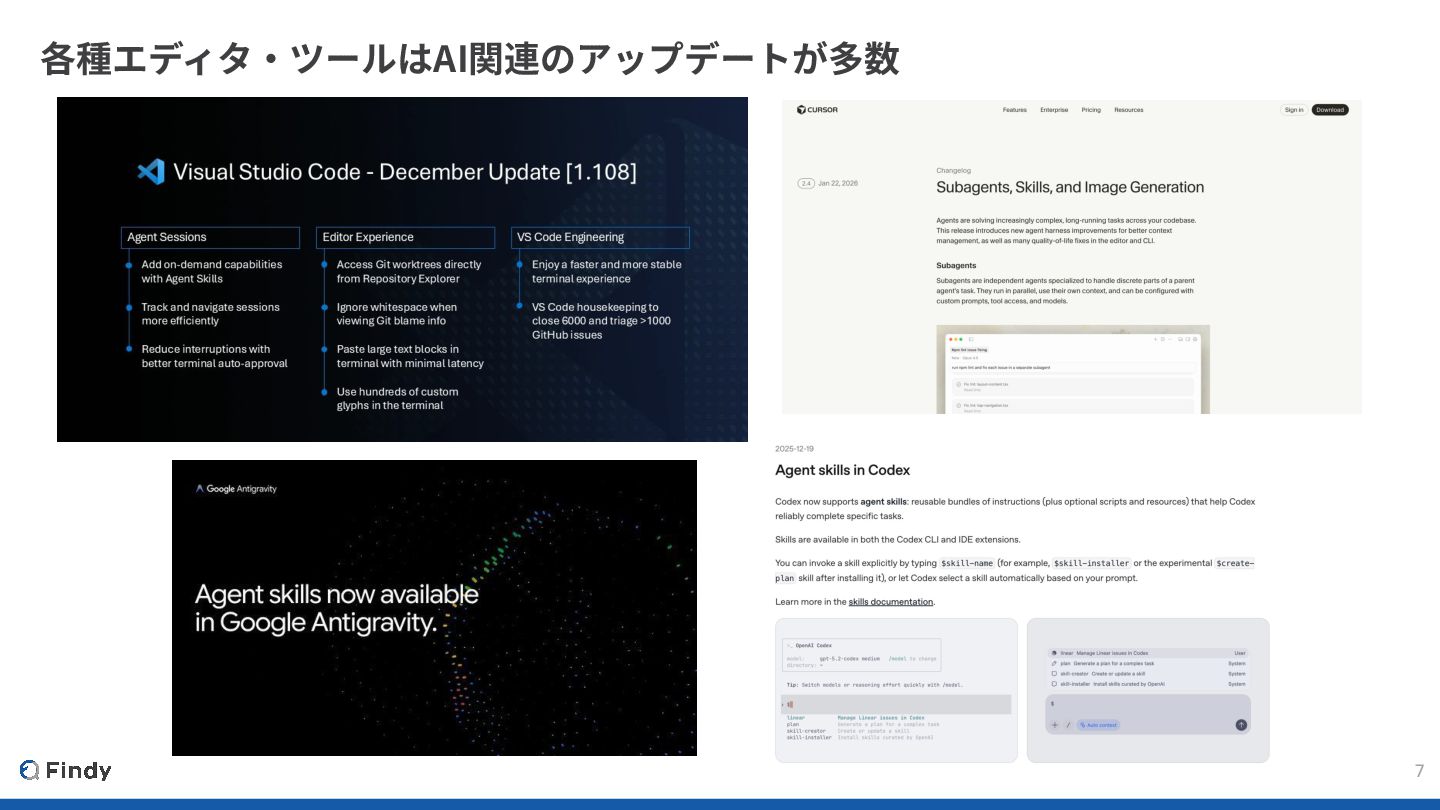Click the send arrow button in the Codex prompt
1440x810 pixels.
pos(1241,725)
